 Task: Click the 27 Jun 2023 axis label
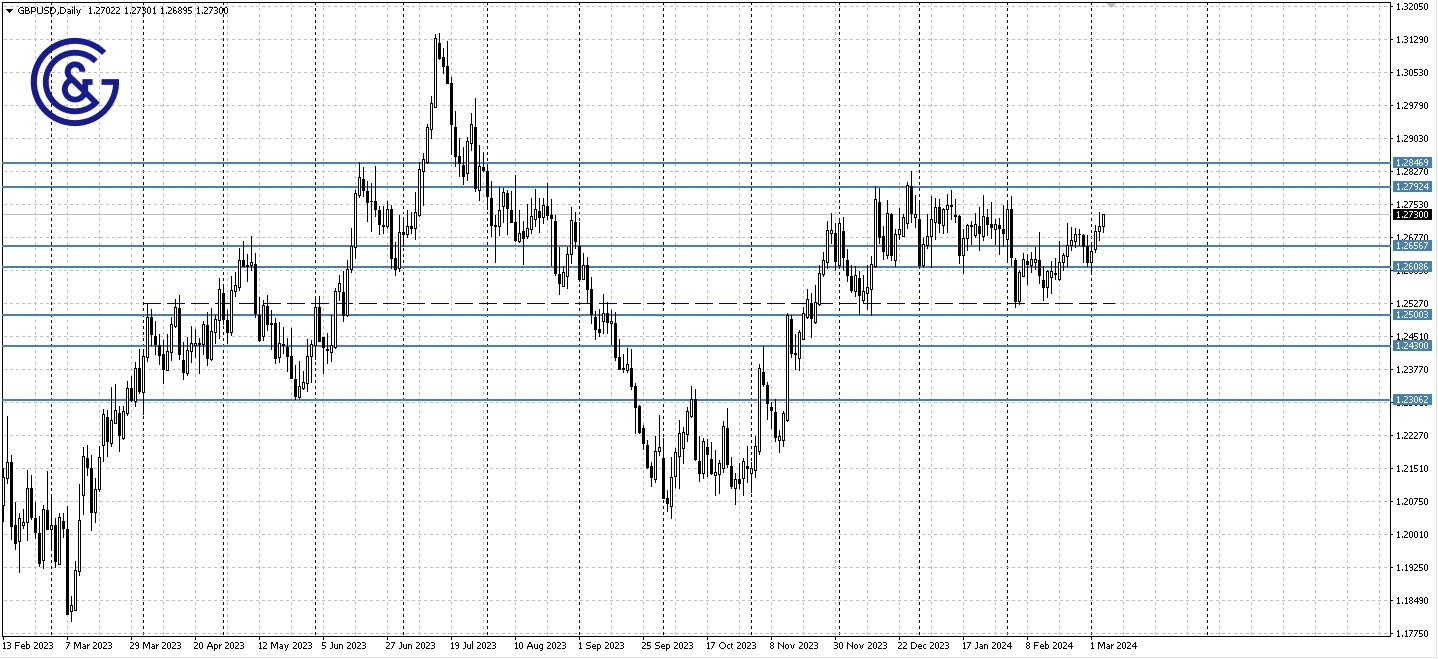tap(409, 646)
